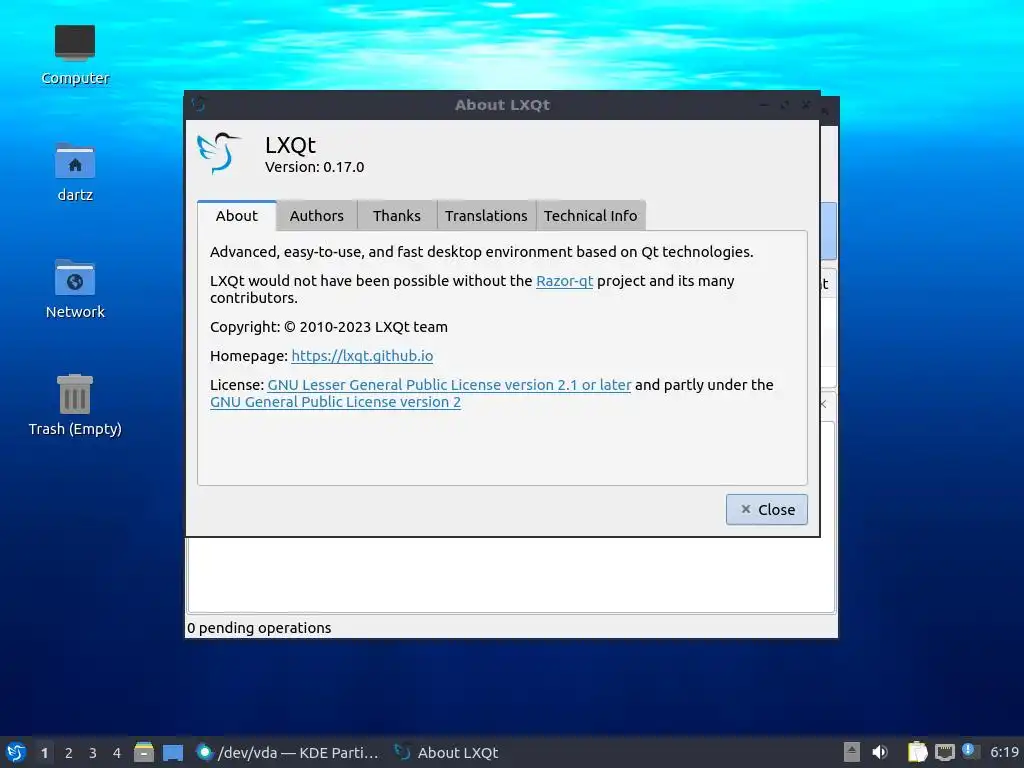Switch to the About tab
This screenshot has width=1024, height=768.
tap(236, 216)
